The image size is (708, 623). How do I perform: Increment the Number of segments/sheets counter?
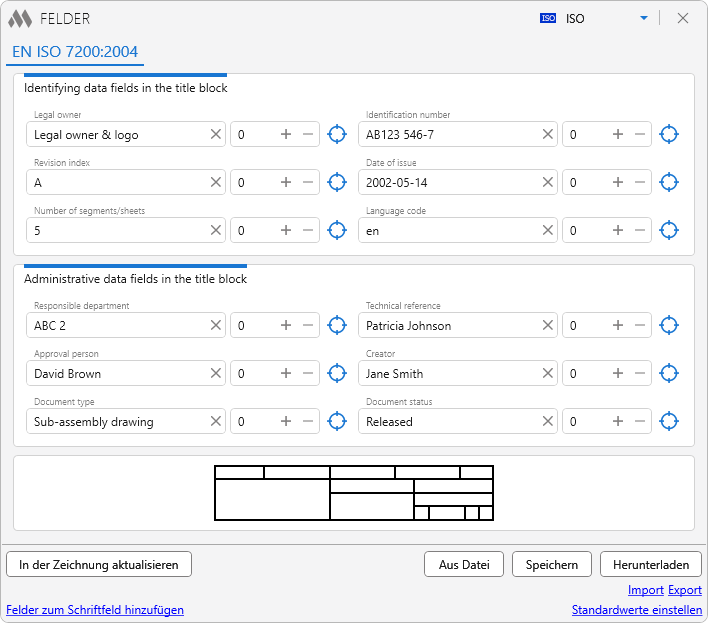tap(286, 230)
